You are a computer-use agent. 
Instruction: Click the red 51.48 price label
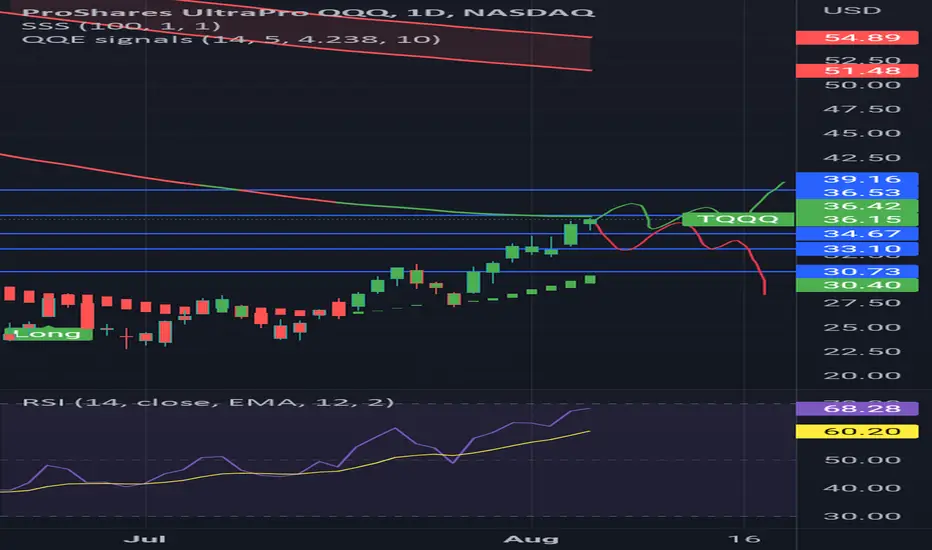(x=857, y=71)
